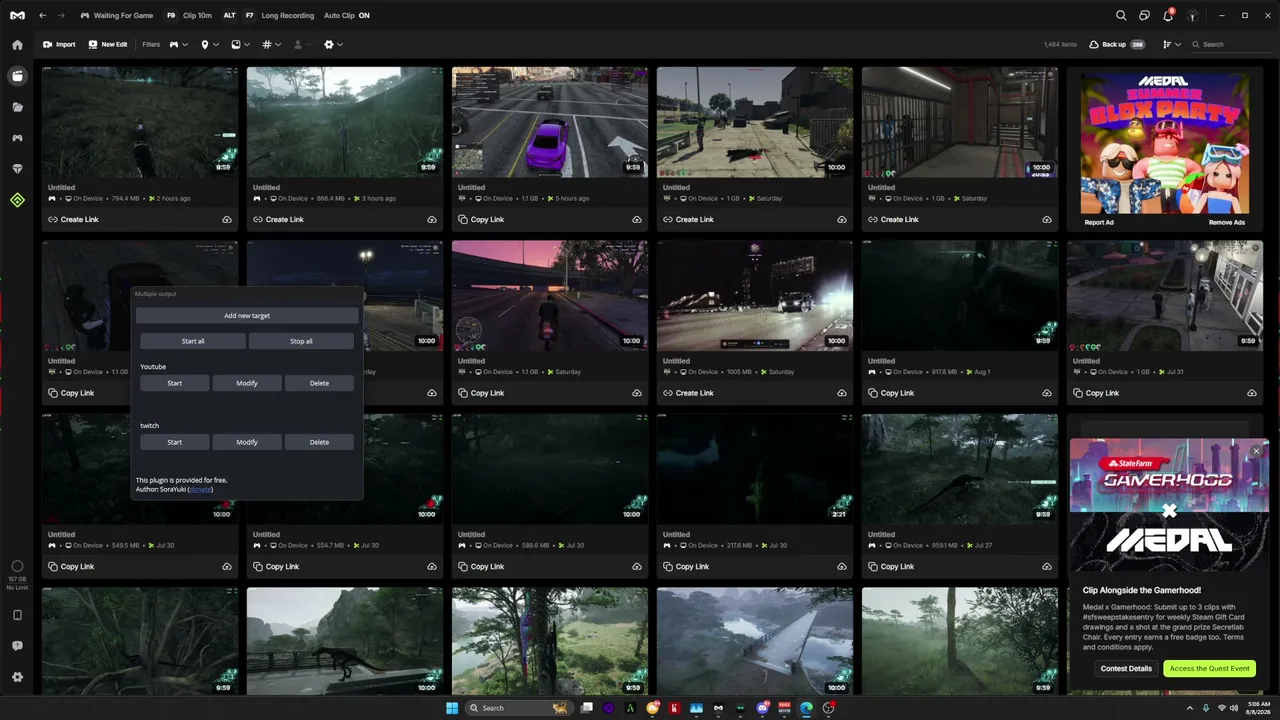The width and height of the screenshot is (1280, 720).
Task: Open the settings gear in the sidebar
Action: point(17,677)
